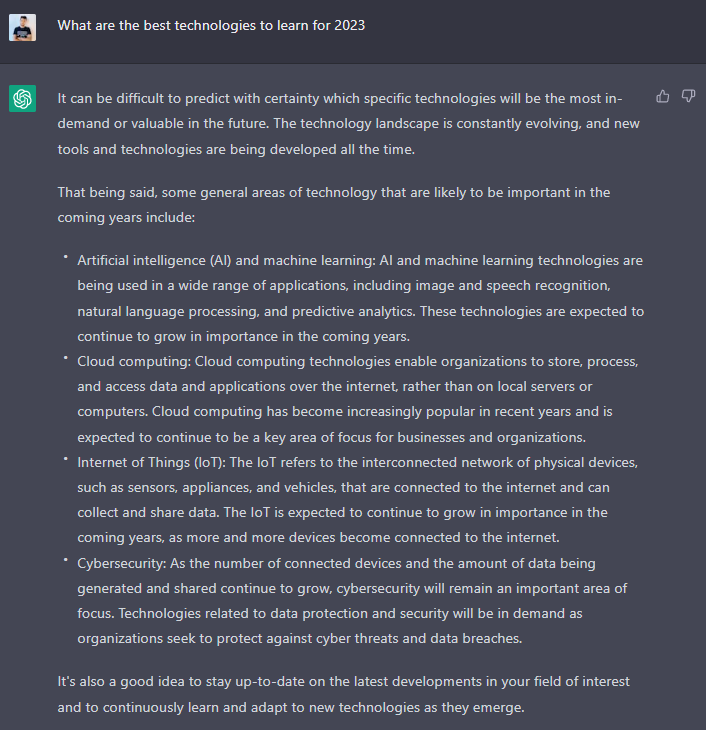
Task: Give the response a thumbs up
Action: [662, 96]
